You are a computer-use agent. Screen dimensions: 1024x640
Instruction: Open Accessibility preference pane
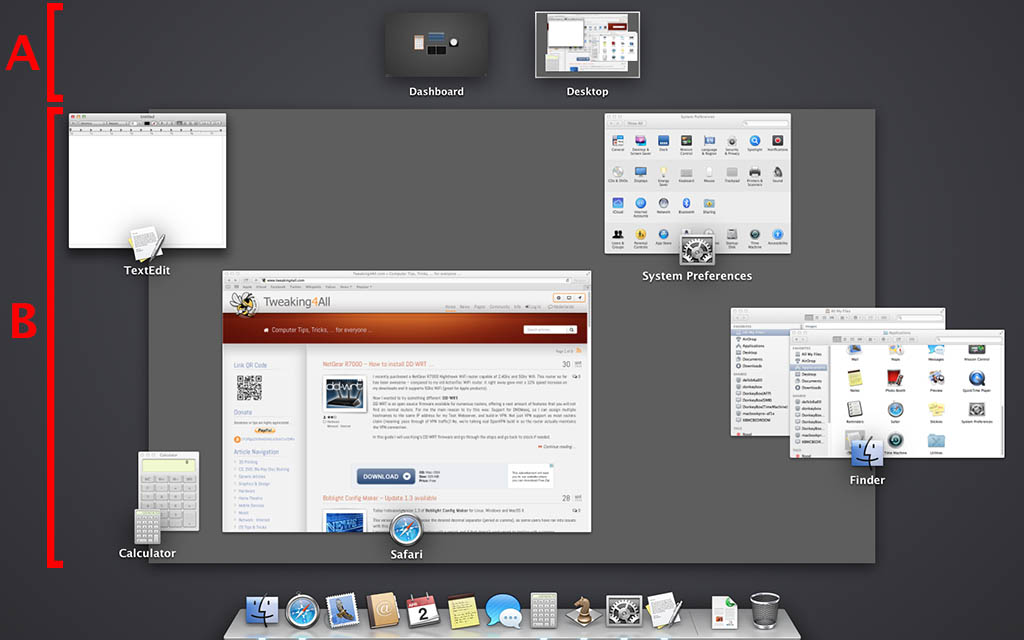point(778,237)
